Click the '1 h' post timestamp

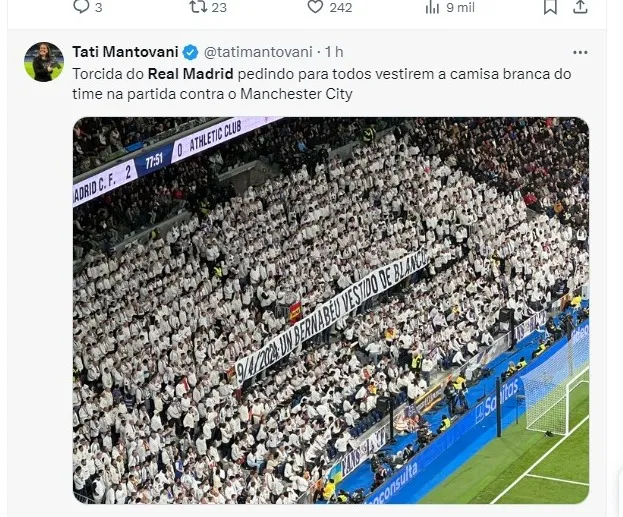(332, 52)
